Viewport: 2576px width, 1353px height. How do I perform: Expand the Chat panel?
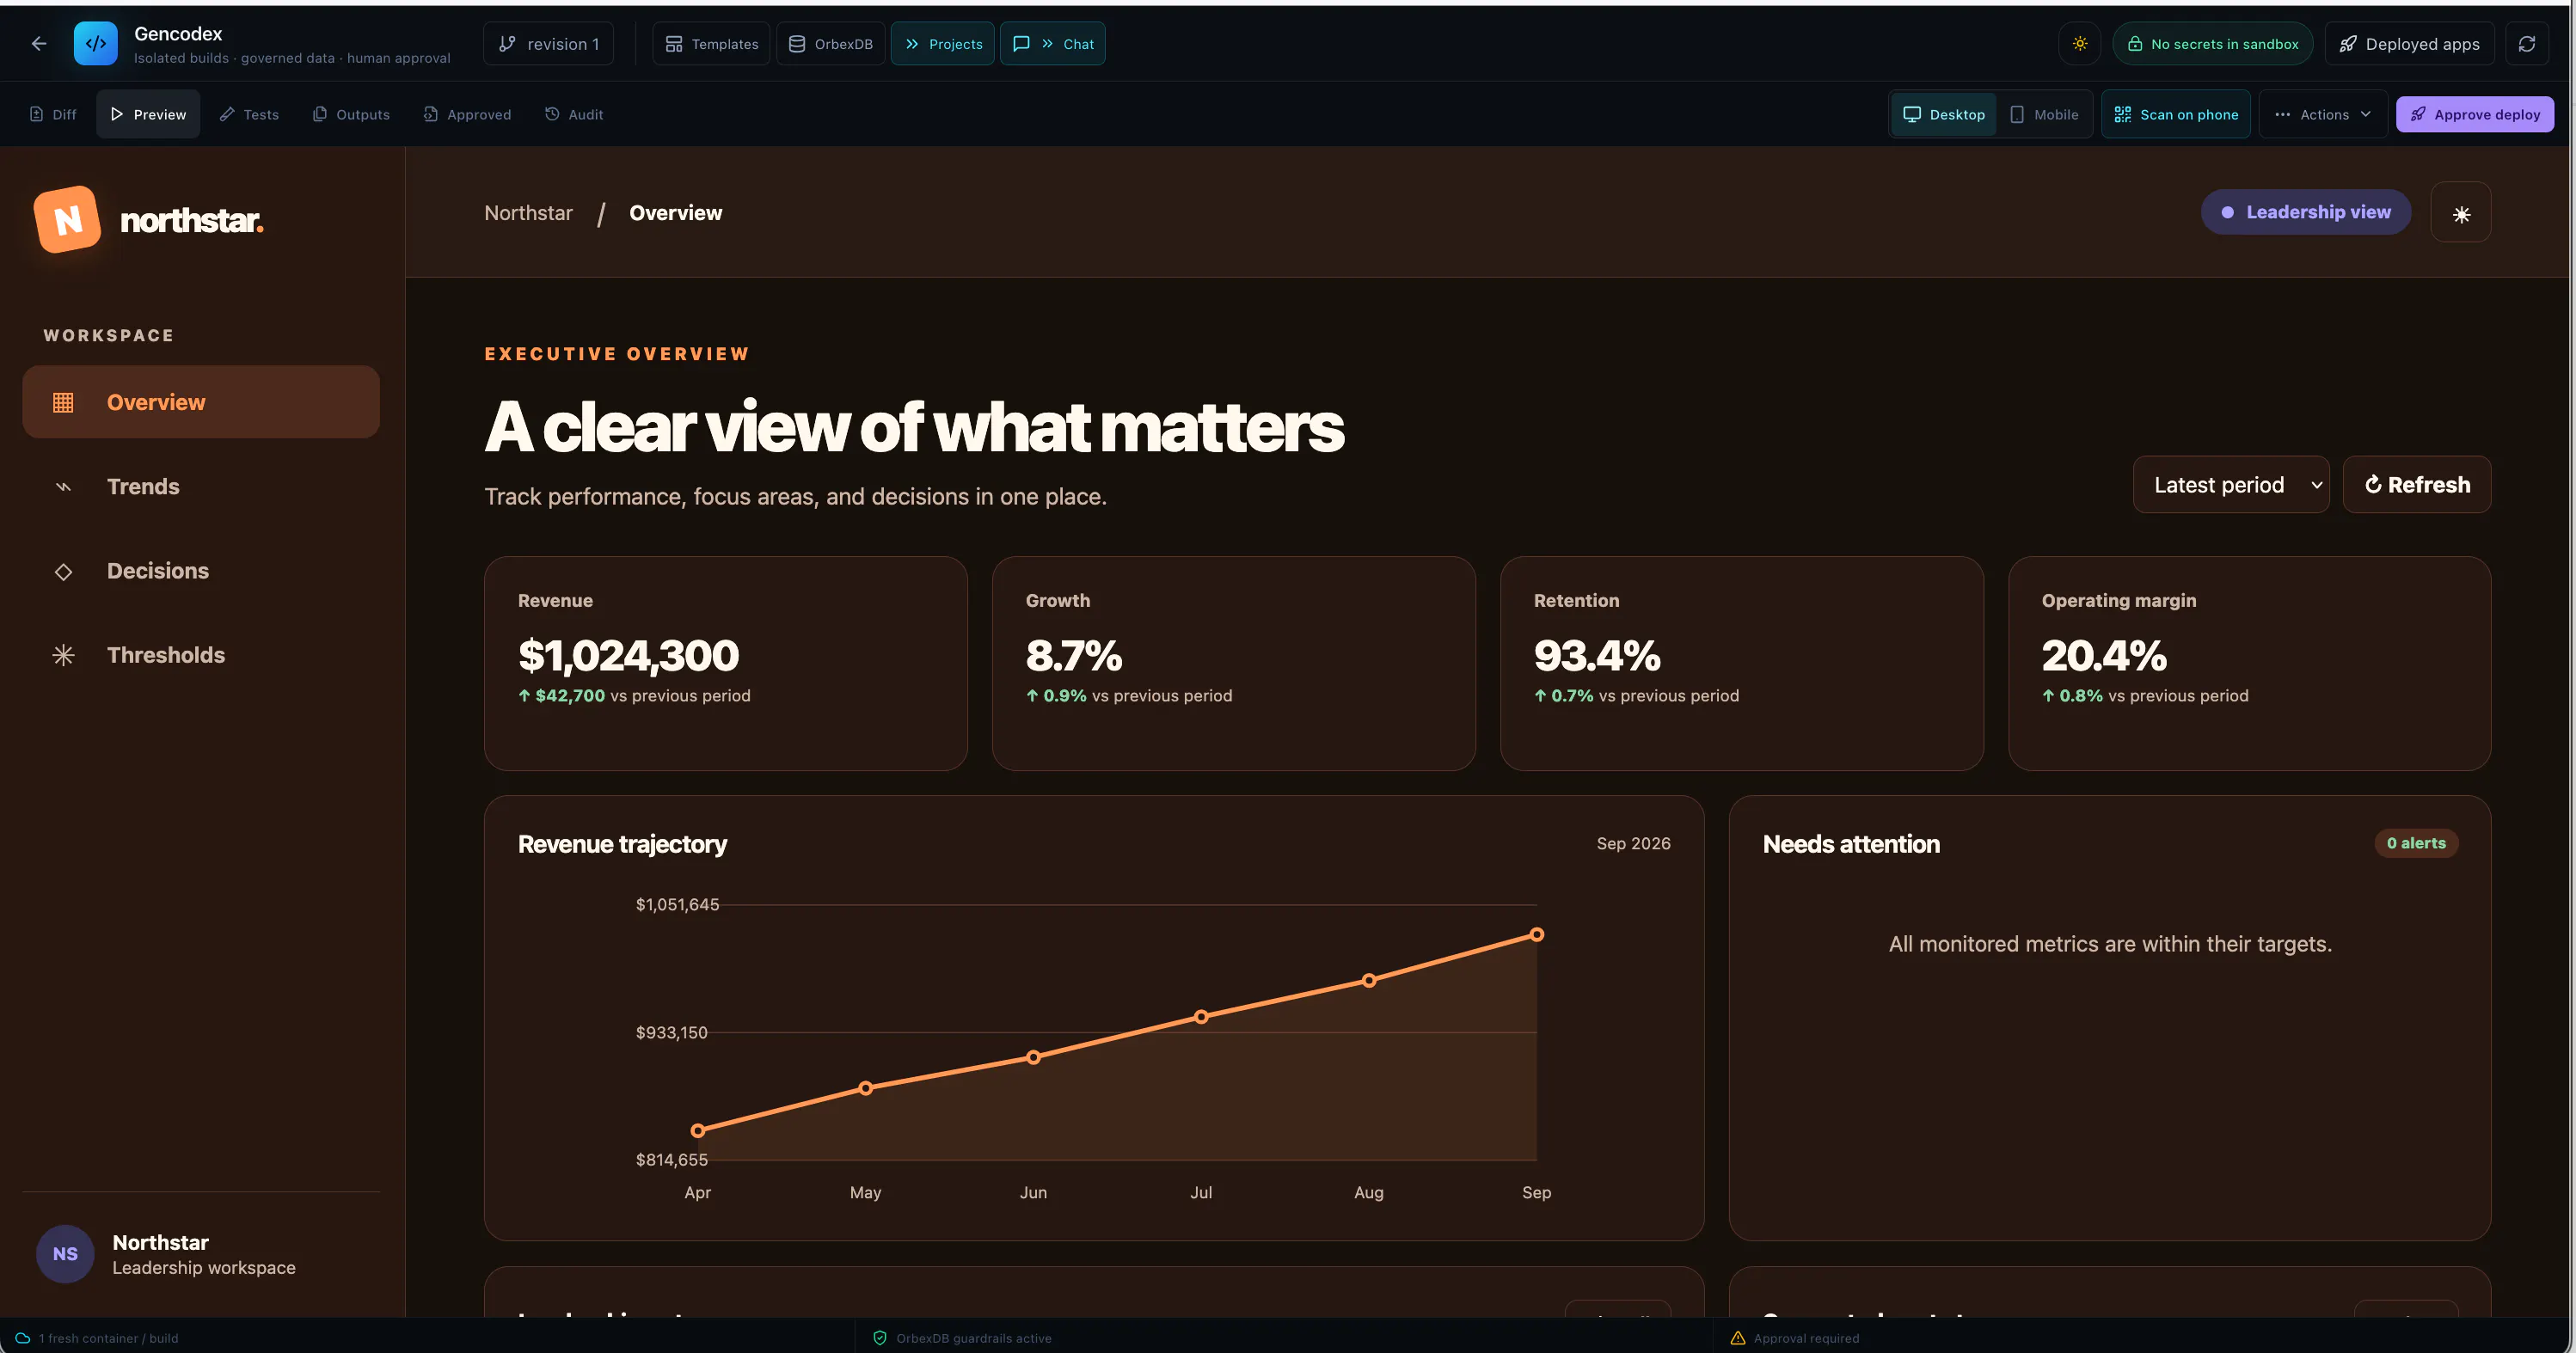point(1053,44)
